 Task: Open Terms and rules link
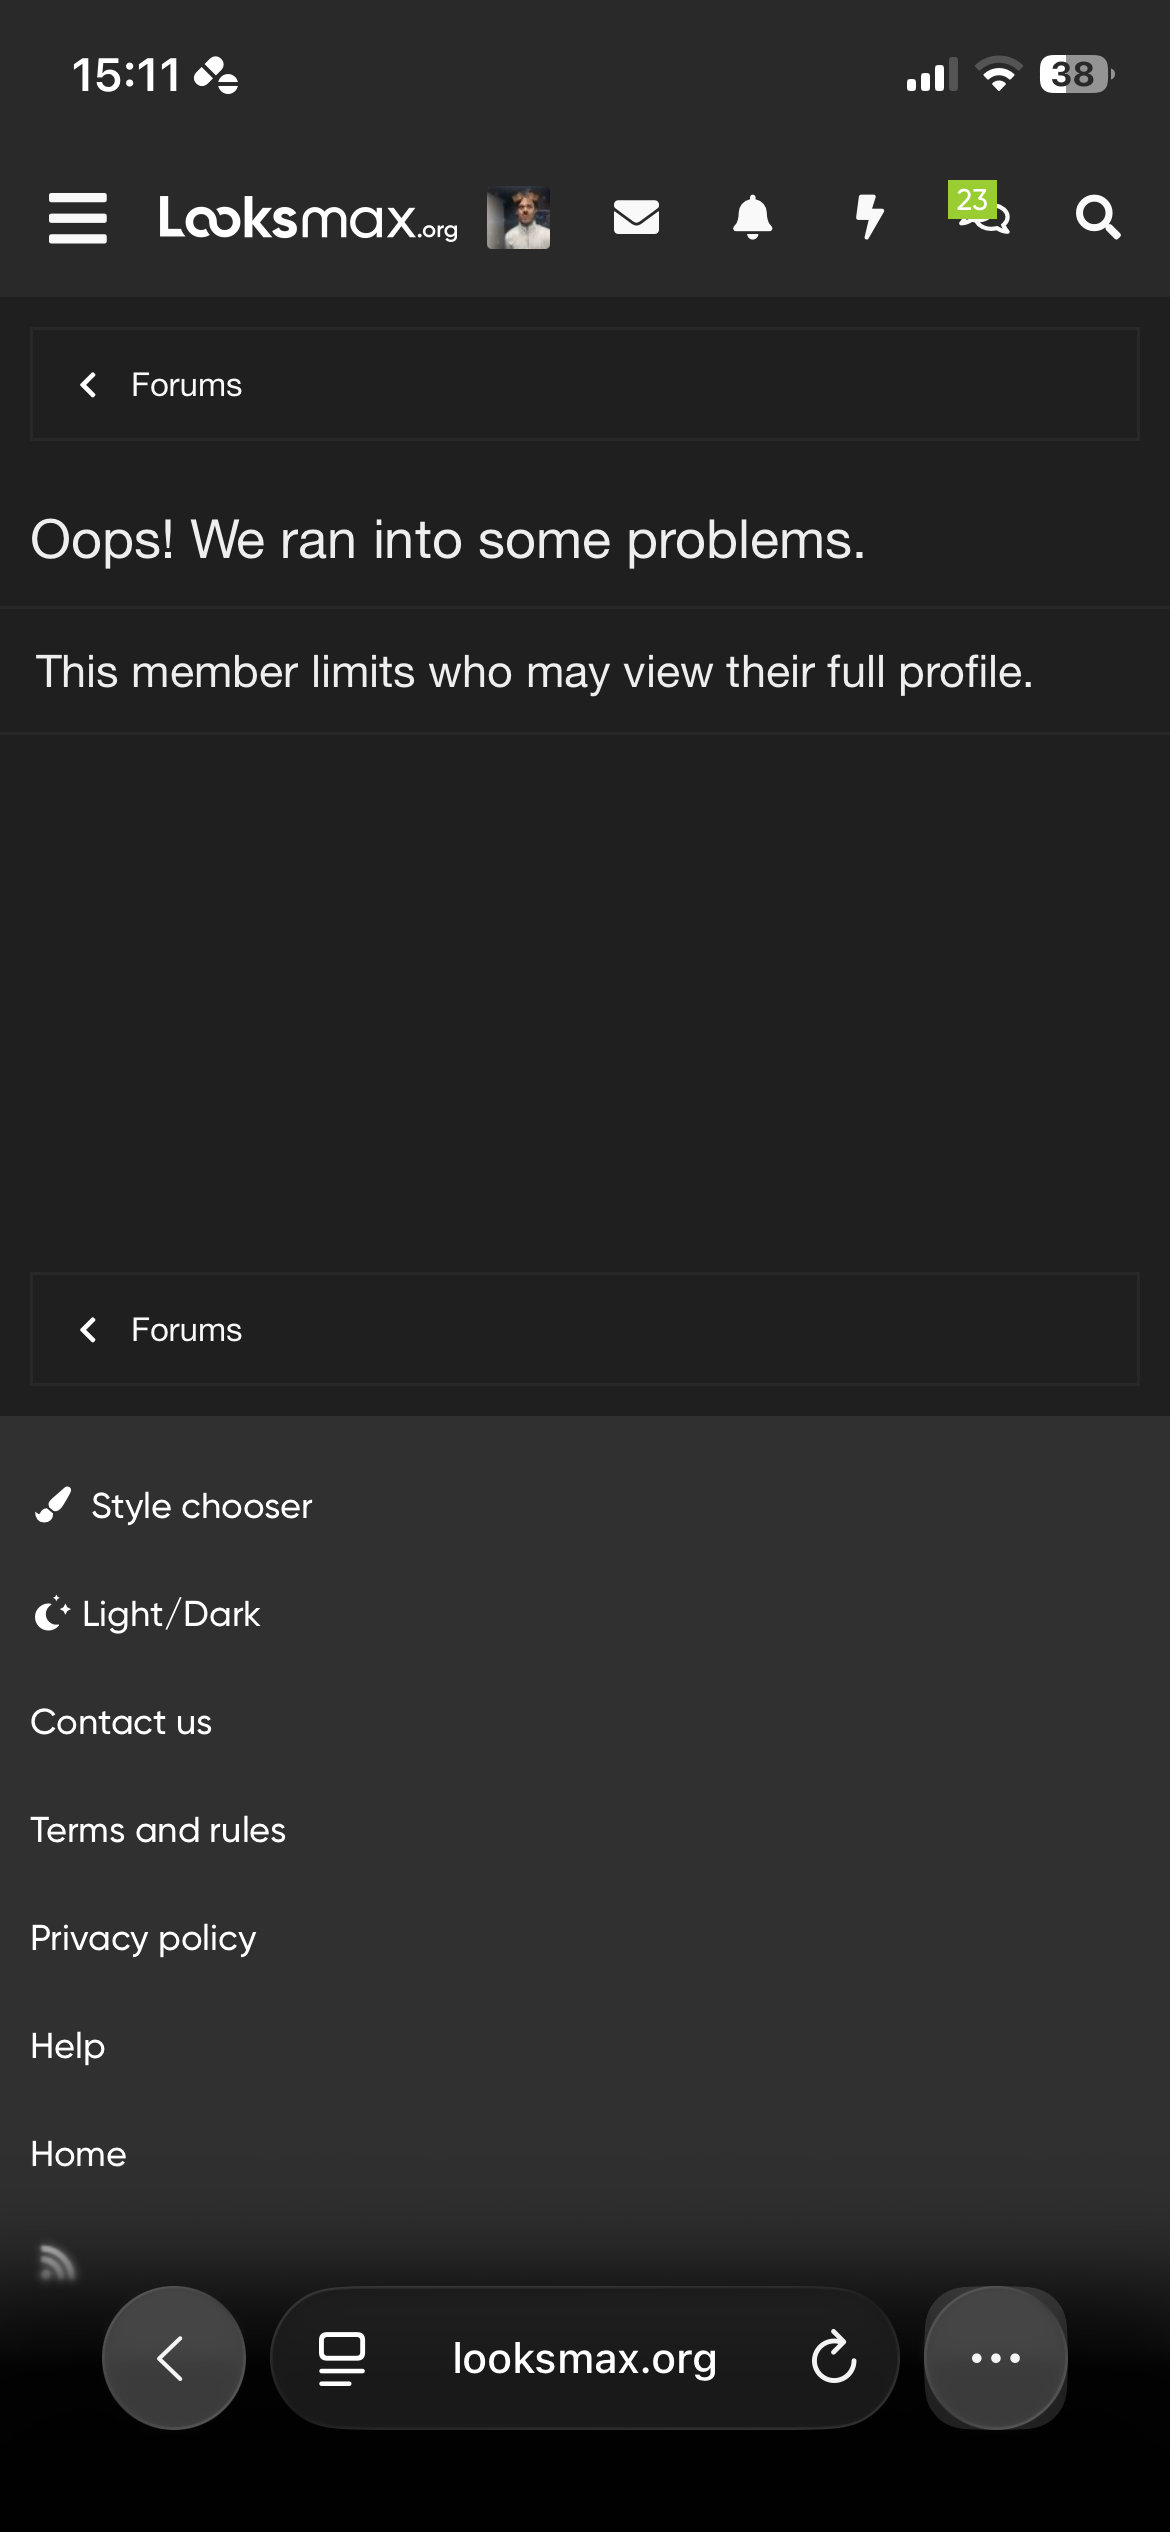158,1830
